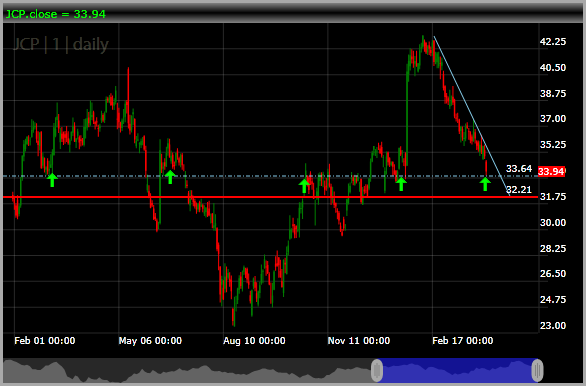
Task: Click the 38.75 price axis label
Action: point(553,93)
